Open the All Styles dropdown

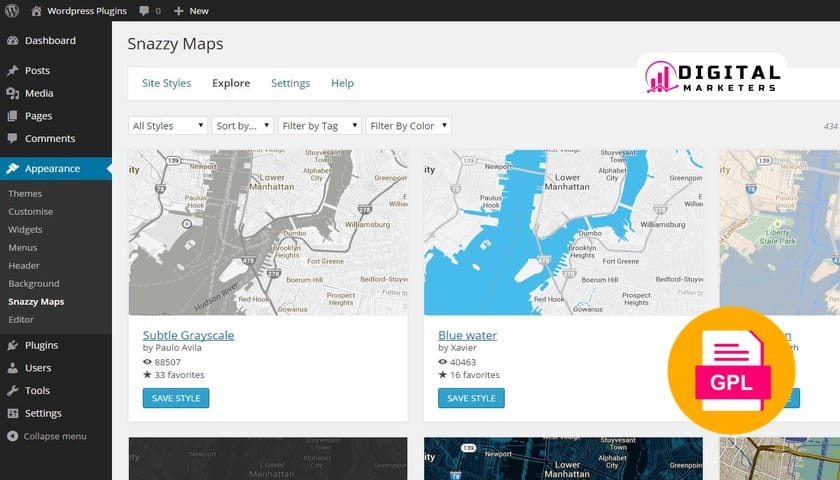pyautogui.click(x=168, y=126)
